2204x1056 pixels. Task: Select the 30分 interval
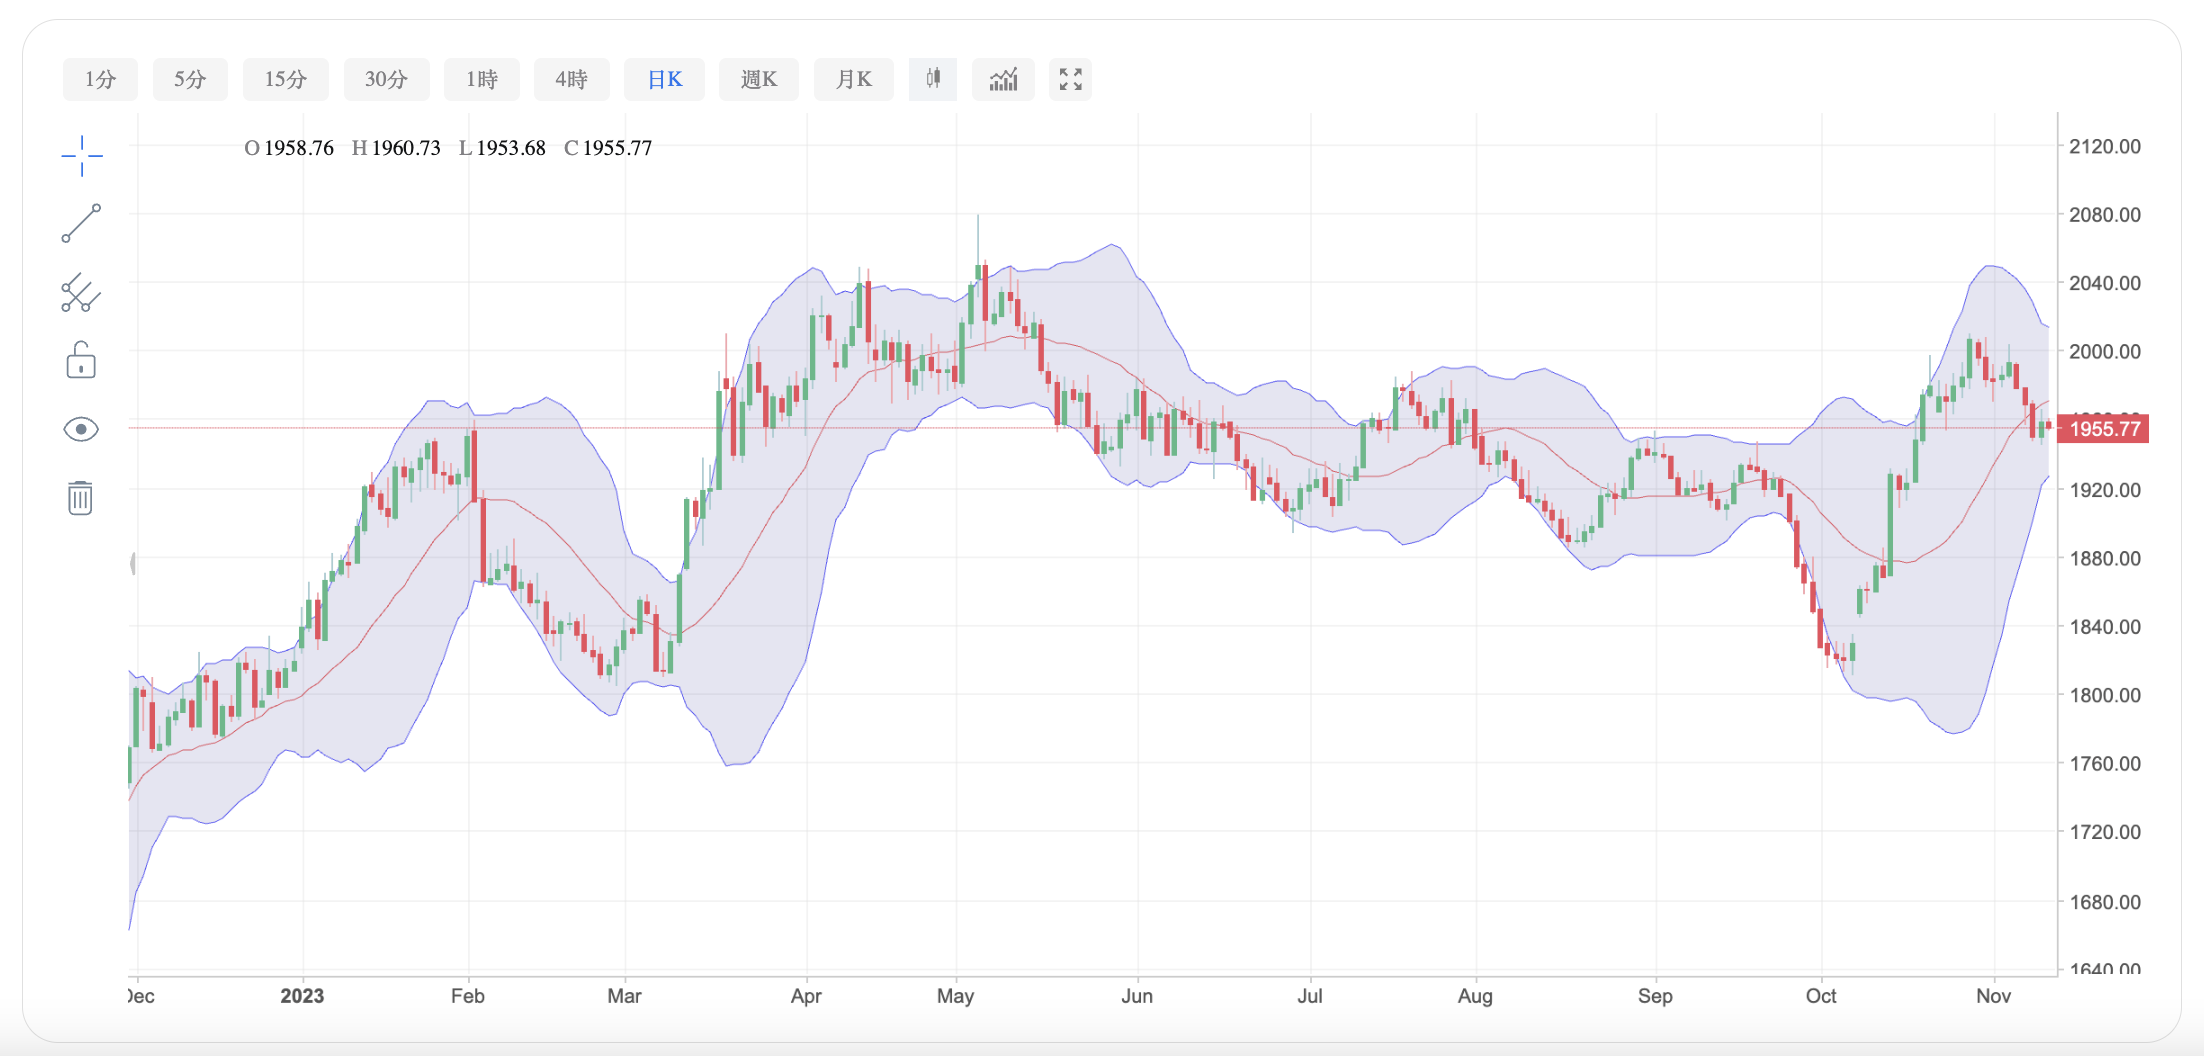(386, 79)
